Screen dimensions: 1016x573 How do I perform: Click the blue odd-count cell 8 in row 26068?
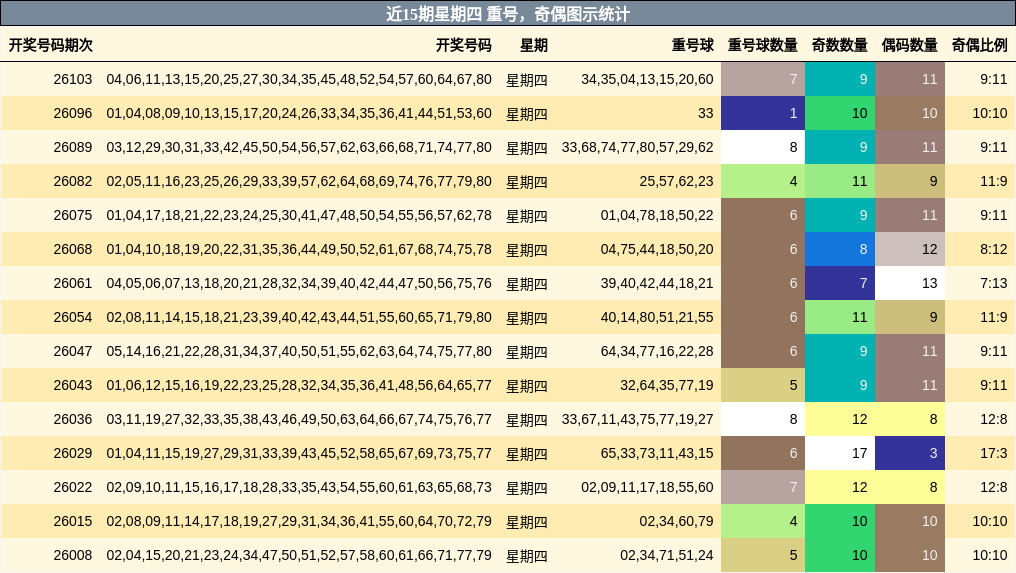[840, 249]
